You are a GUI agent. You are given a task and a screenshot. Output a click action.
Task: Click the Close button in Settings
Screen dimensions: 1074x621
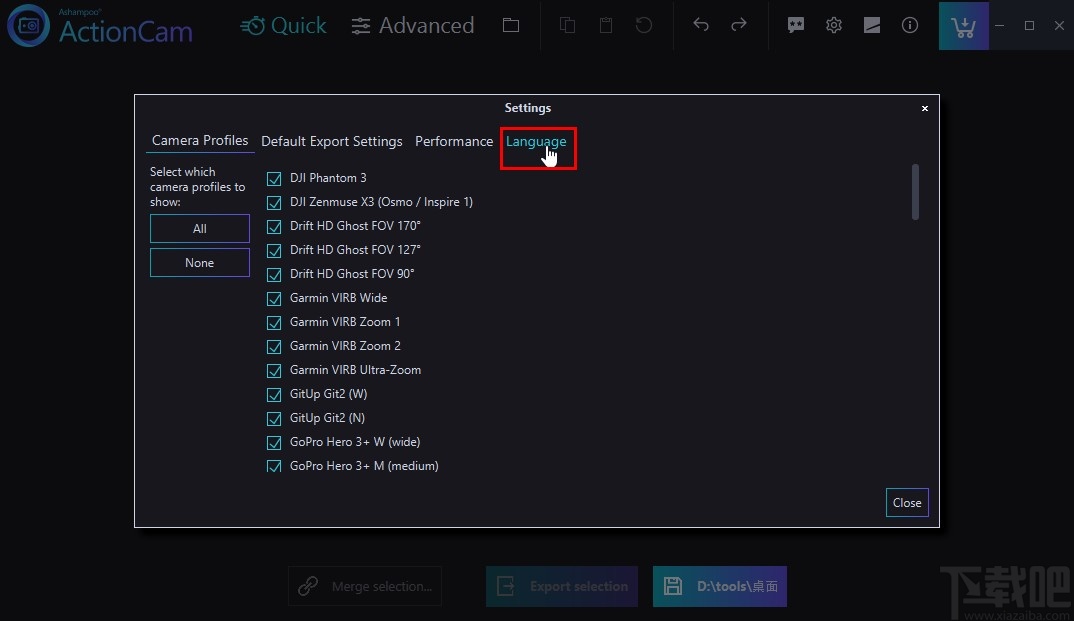pos(907,503)
